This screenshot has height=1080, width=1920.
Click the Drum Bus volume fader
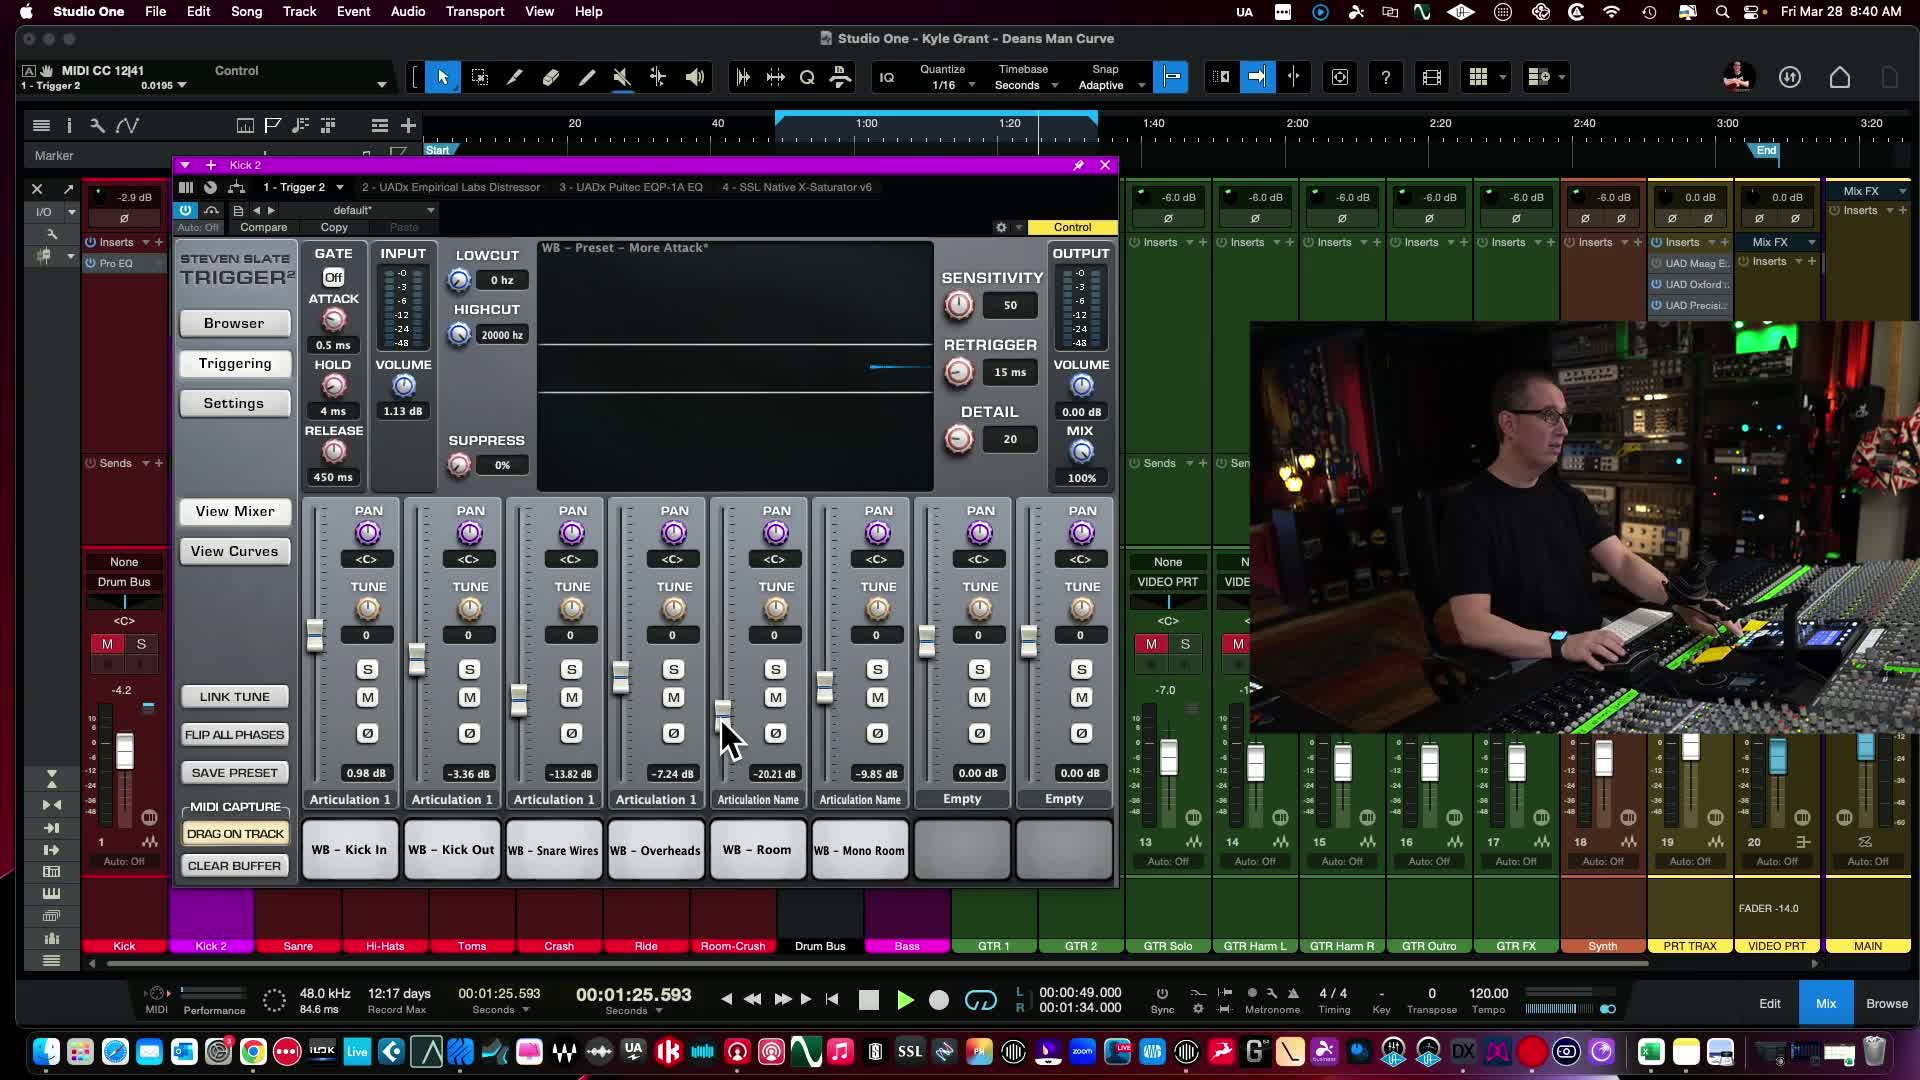pyautogui.click(x=124, y=750)
